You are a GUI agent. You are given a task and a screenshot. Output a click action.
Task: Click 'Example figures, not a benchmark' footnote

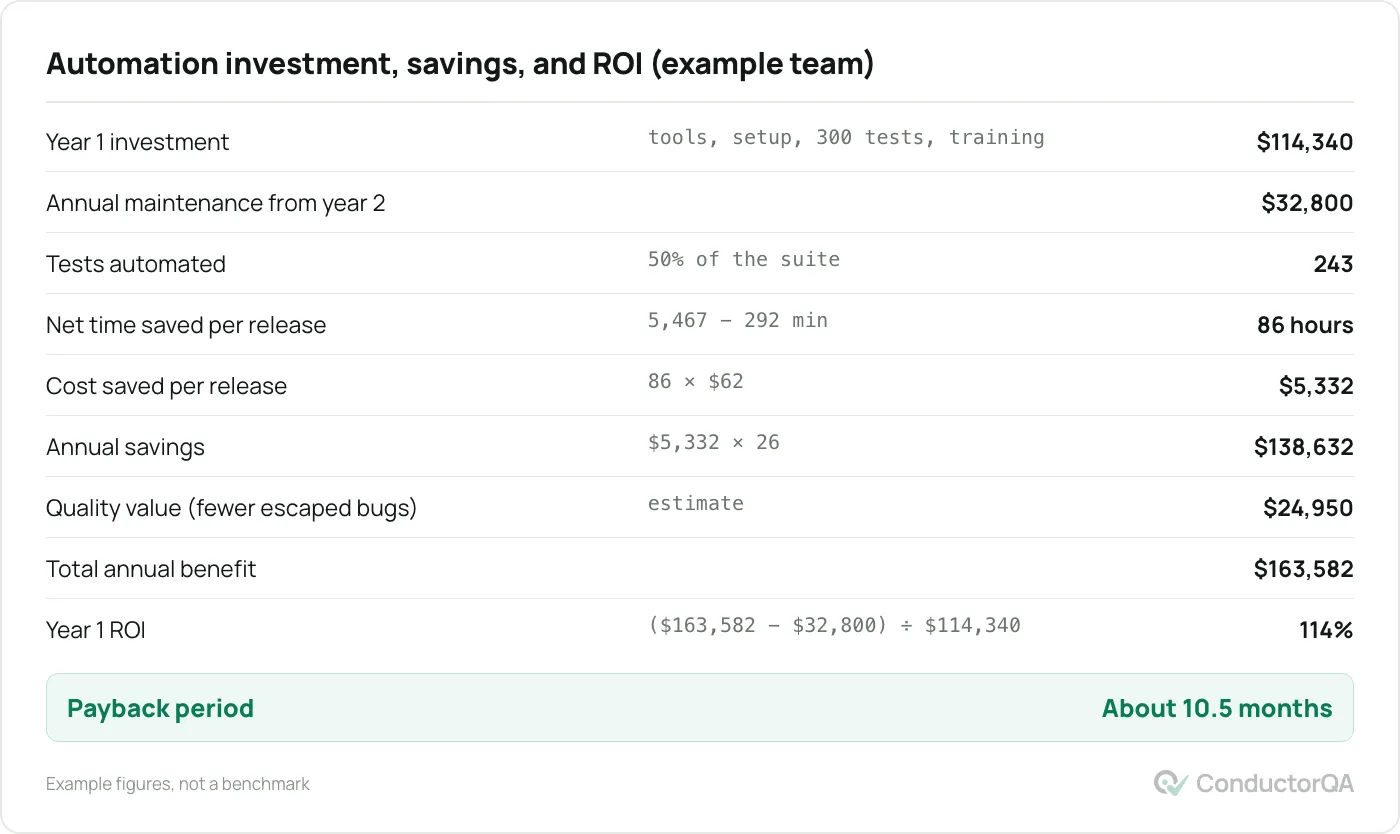178,784
